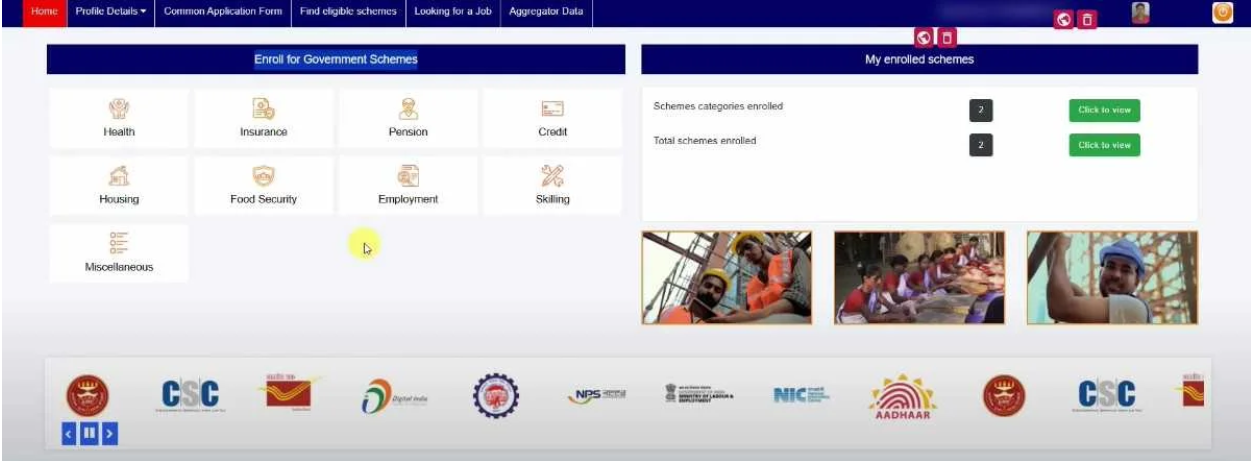Open the Miscellaneous schemes tile

click(118, 253)
